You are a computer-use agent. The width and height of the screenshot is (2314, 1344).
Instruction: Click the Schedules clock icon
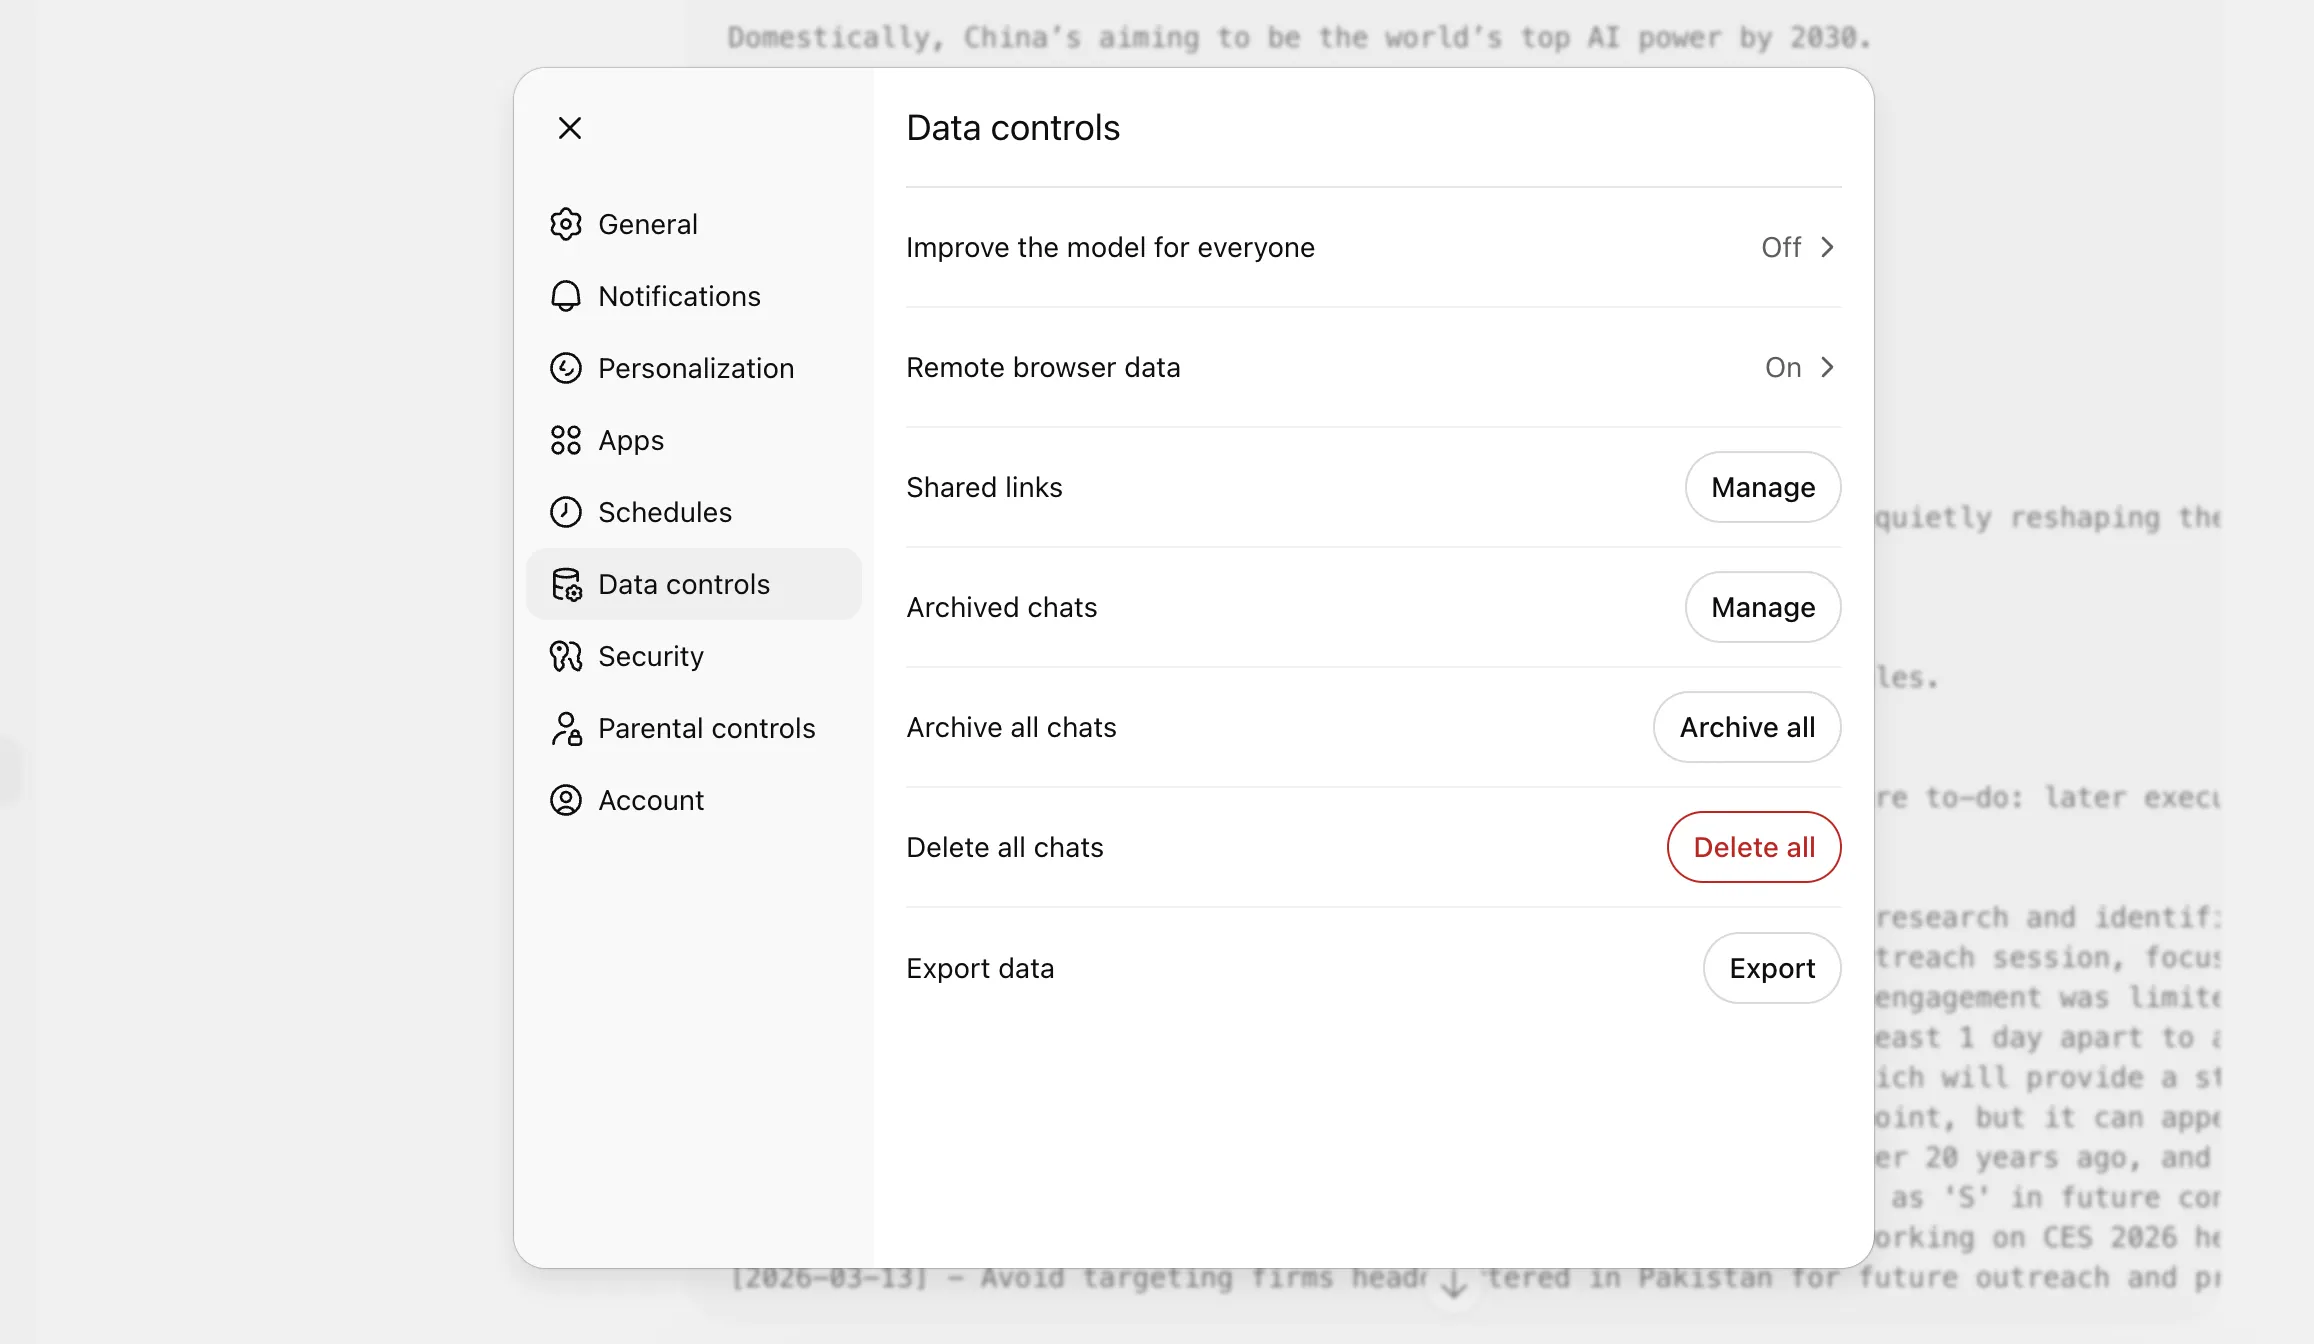click(566, 512)
